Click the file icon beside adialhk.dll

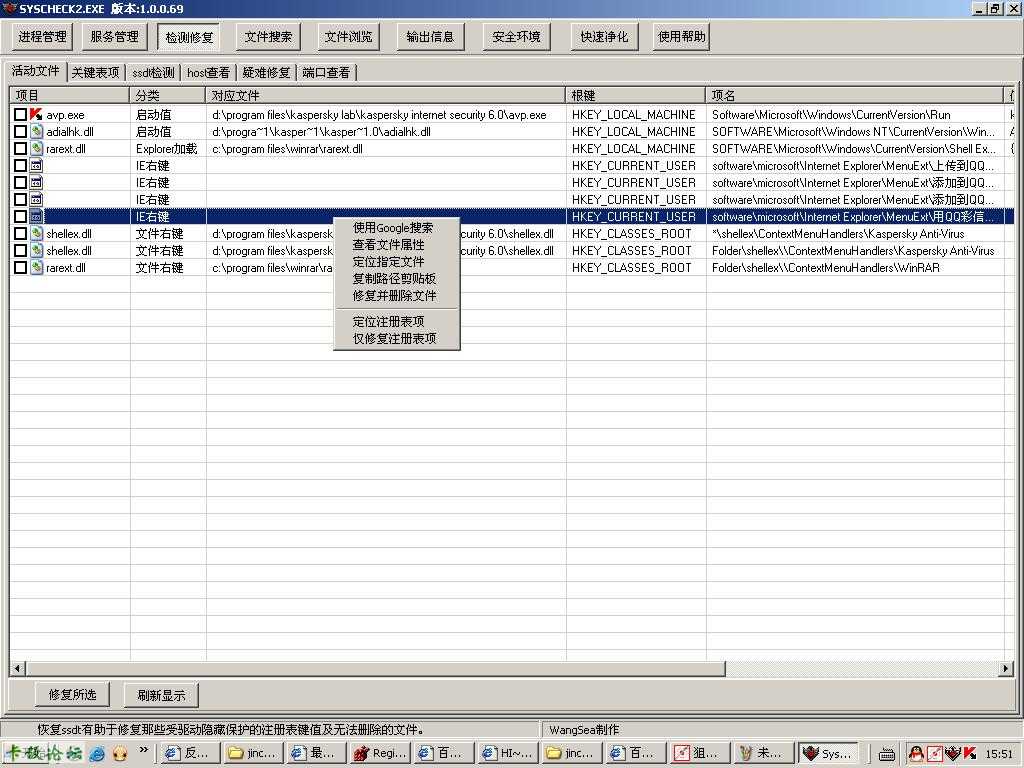pos(36,131)
